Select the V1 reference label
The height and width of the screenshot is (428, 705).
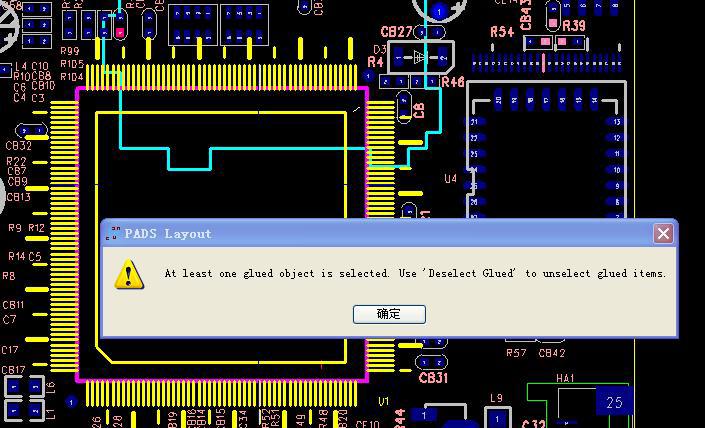click(384, 401)
